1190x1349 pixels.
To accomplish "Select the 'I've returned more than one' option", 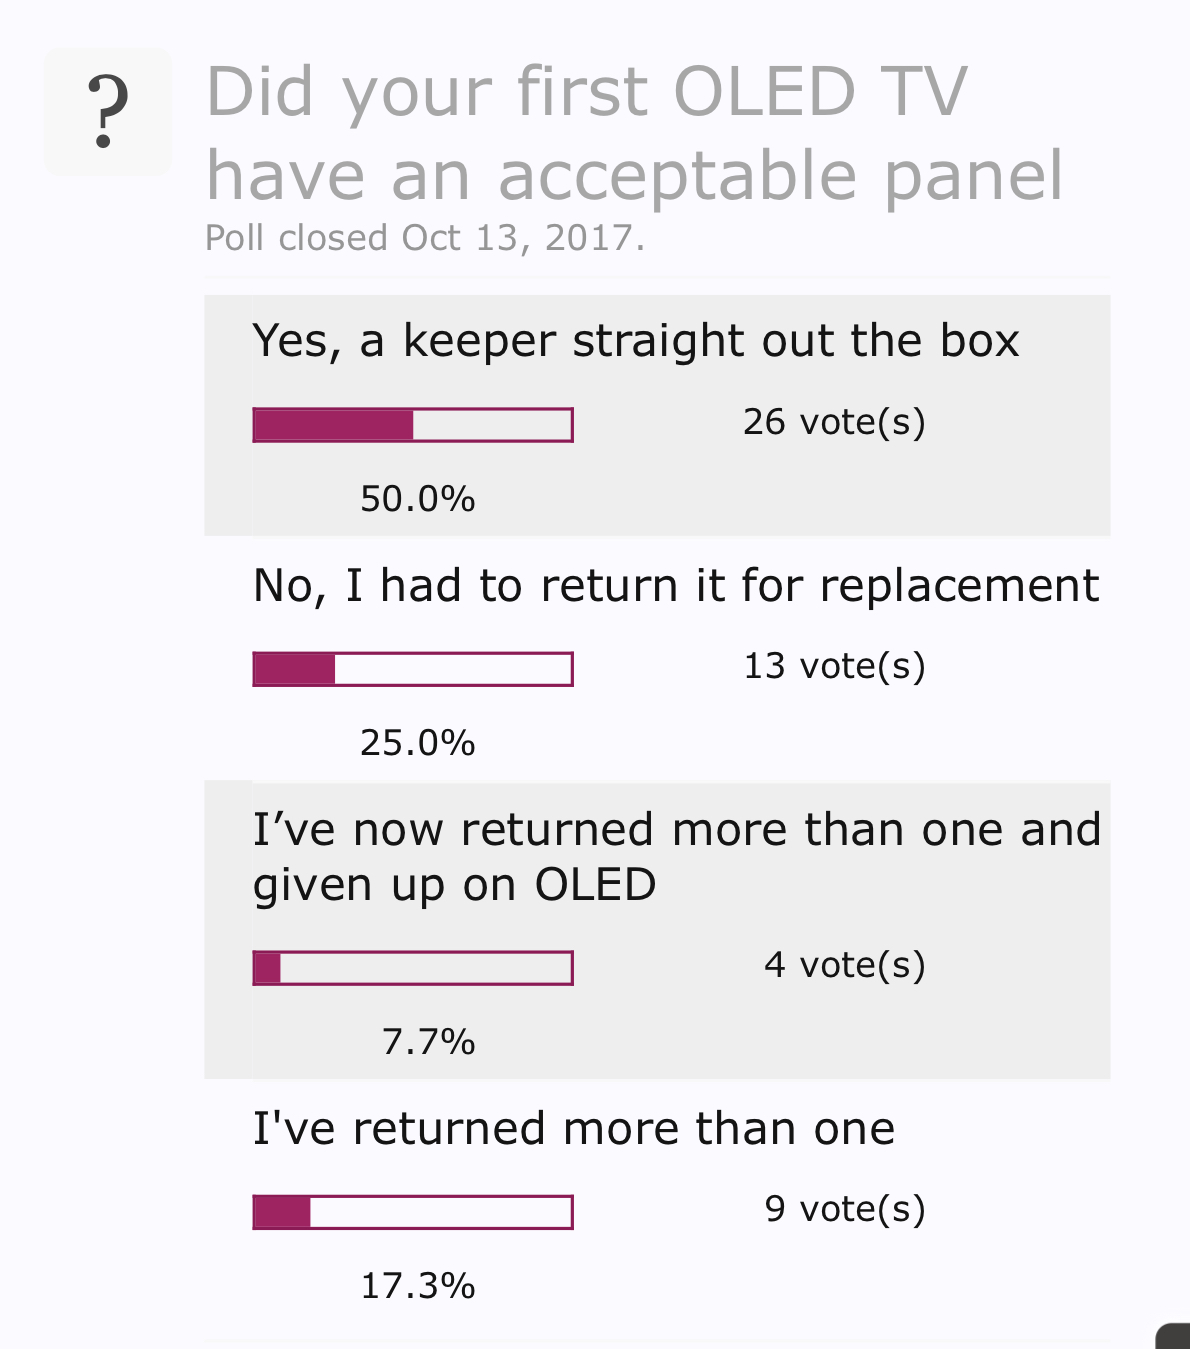I will click(x=574, y=1129).
